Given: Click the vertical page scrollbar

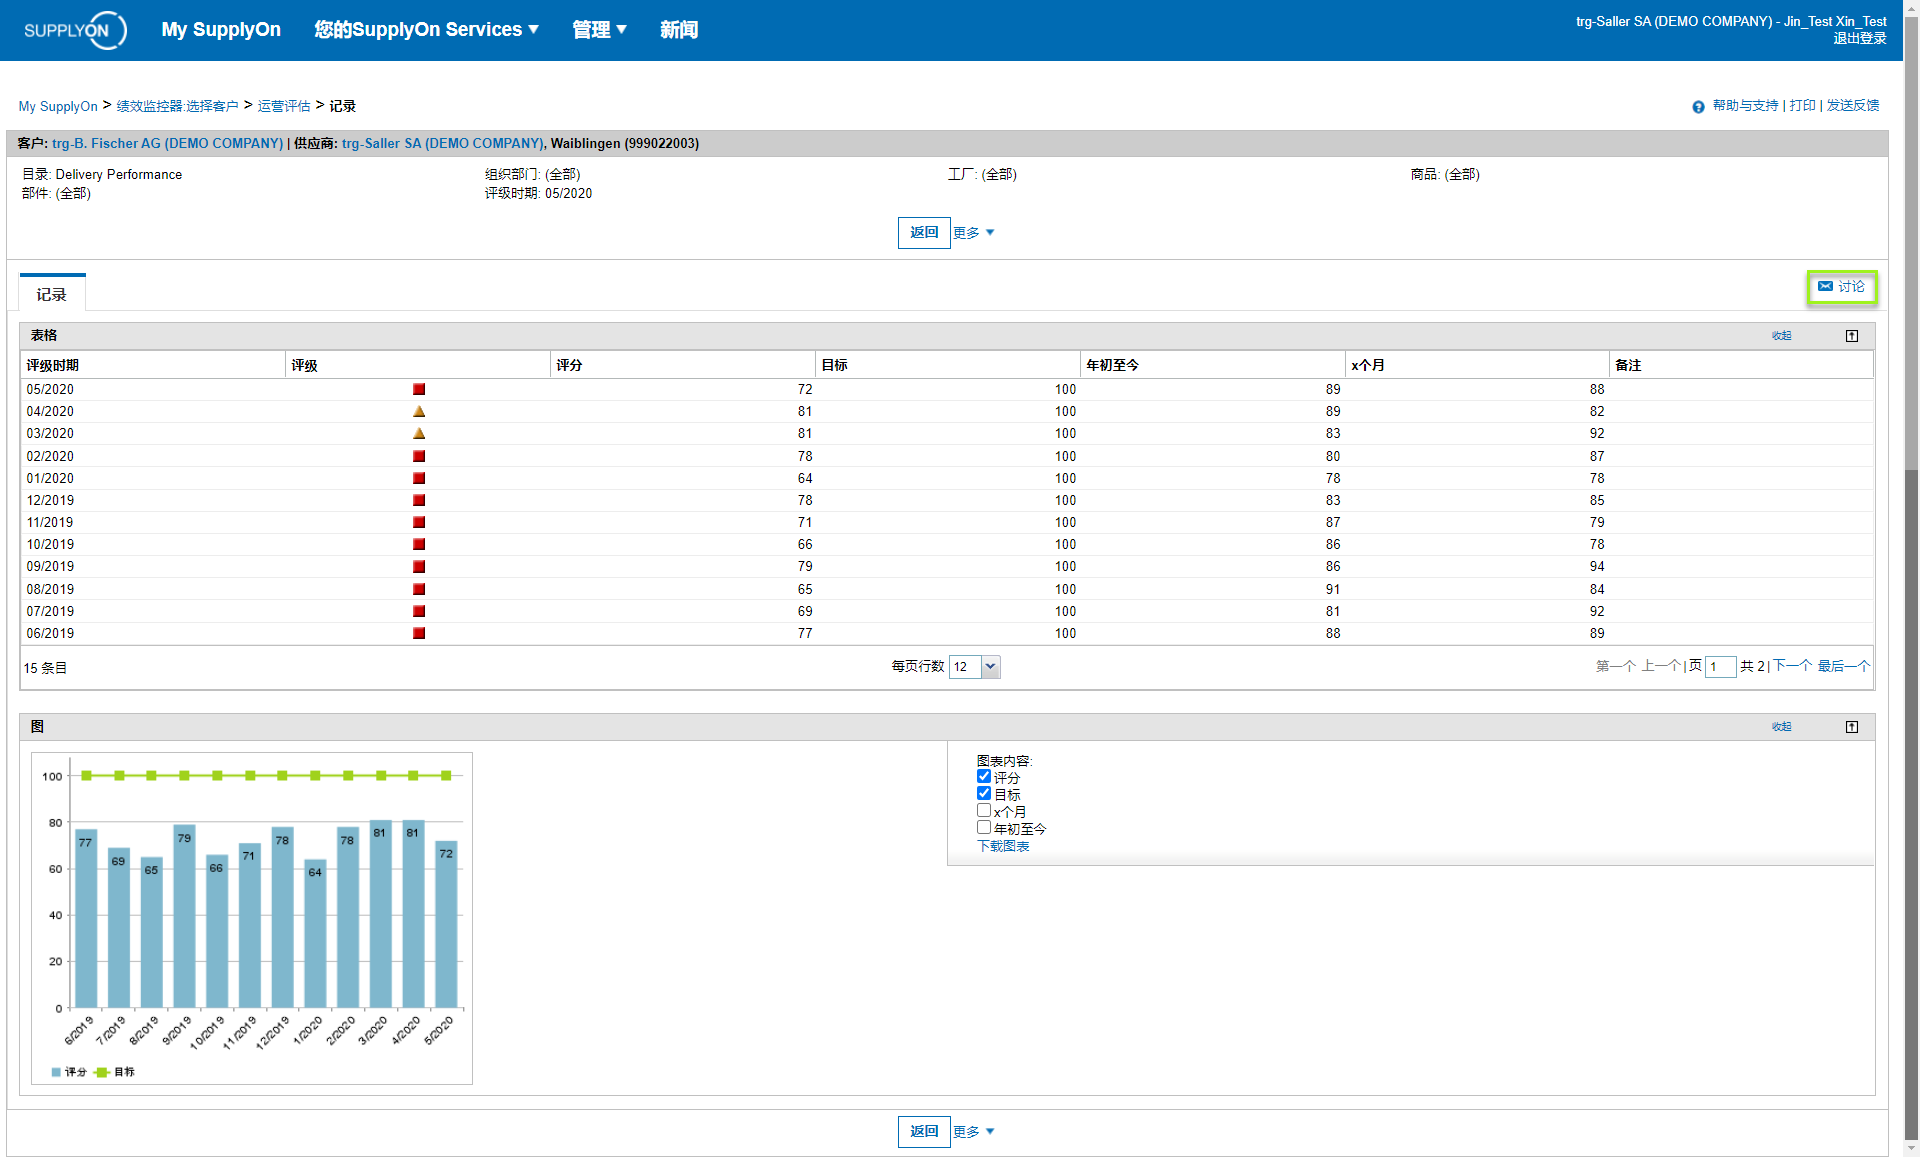Looking at the screenshot, I should [1911, 578].
